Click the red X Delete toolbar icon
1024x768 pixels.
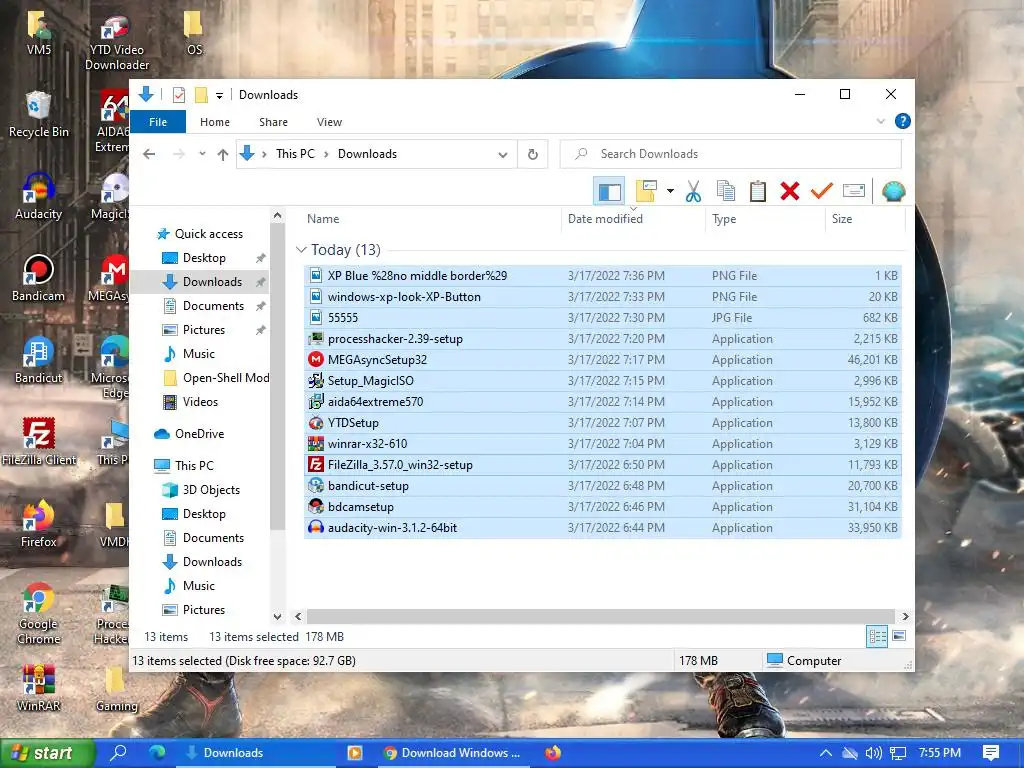click(x=790, y=191)
